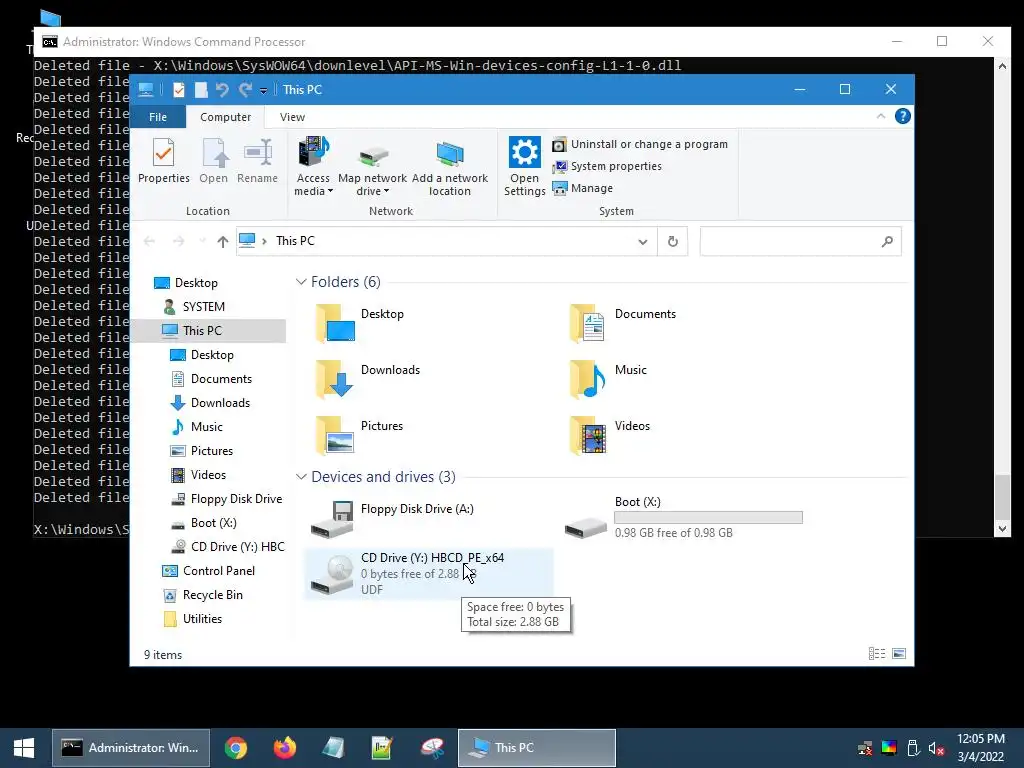Image resolution: width=1024 pixels, height=768 pixels.
Task: Collapse the ribbon using the chevron
Action: pos(881,116)
